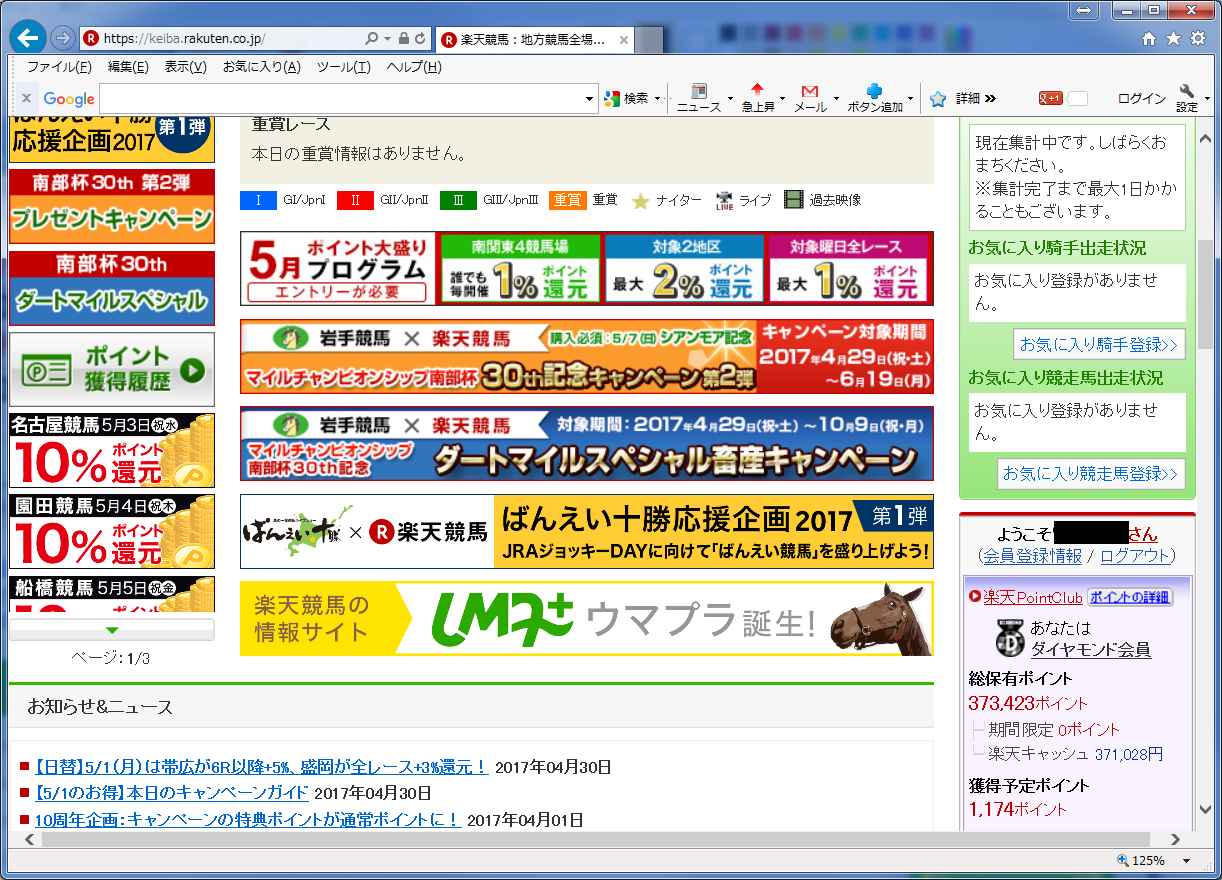1222x880 pixels.
Task: Click the red GⅡ/JpnⅡ legend icon
Action: click(354, 200)
